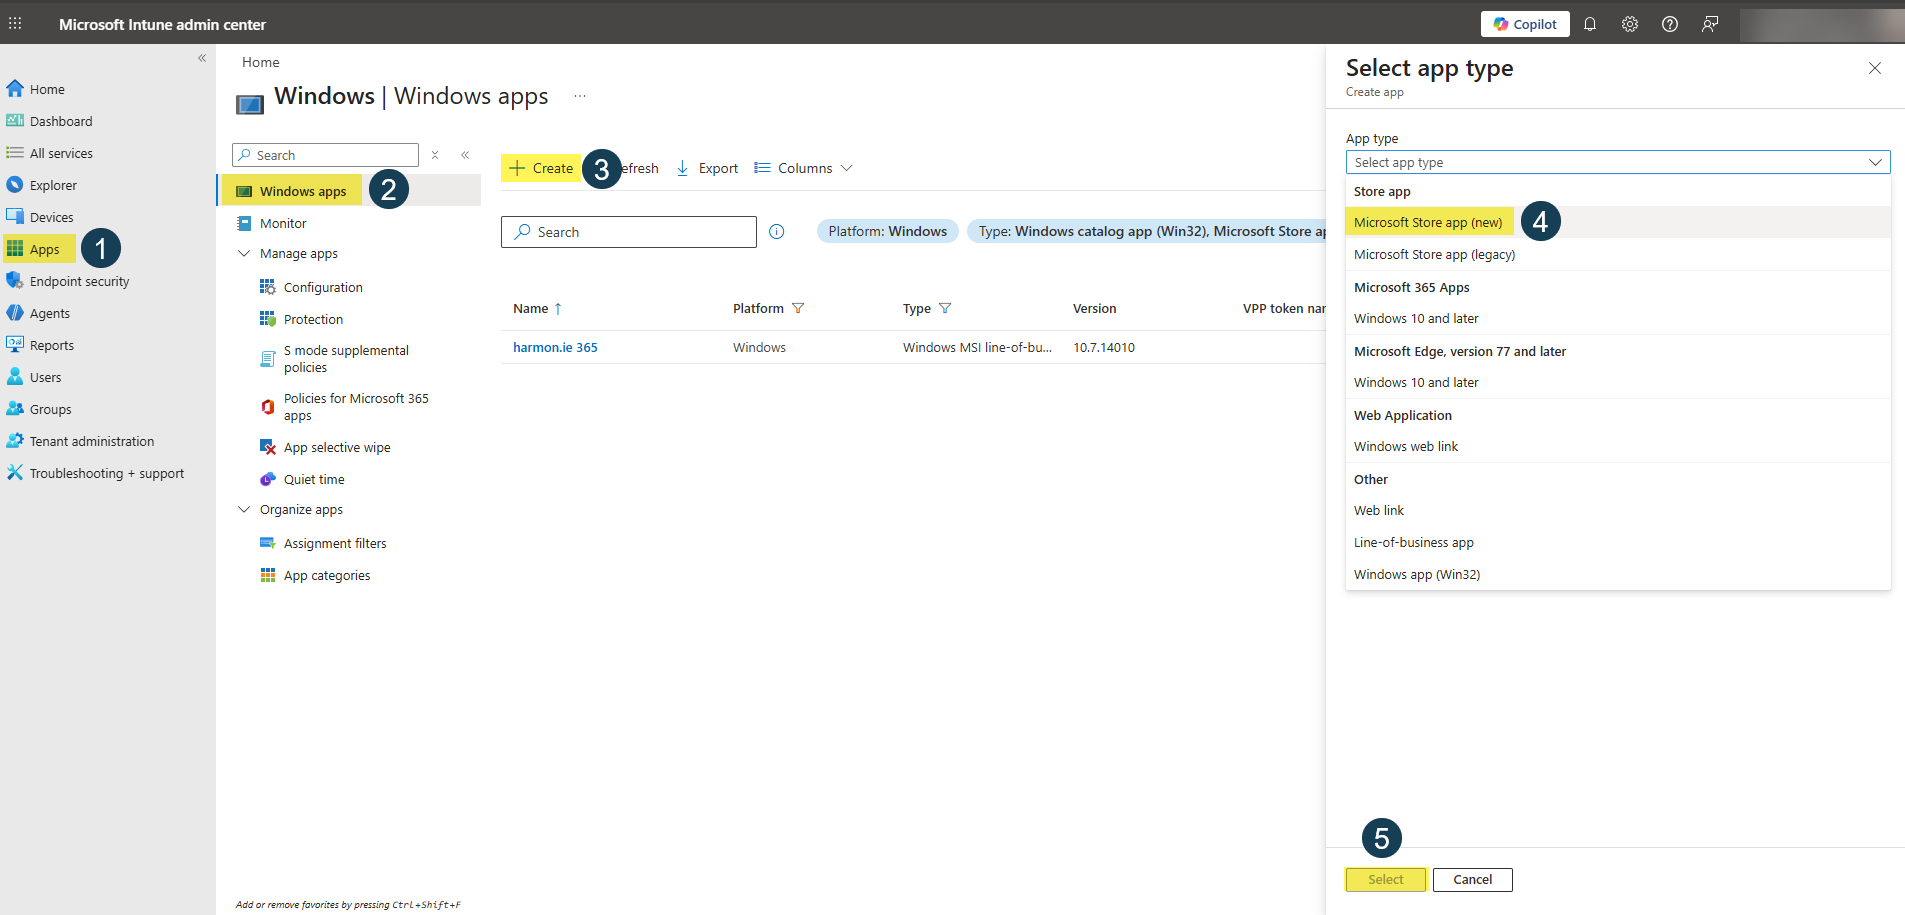The image size is (1905, 915).
Task: Open Quiet time settings
Action: (x=314, y=479)
